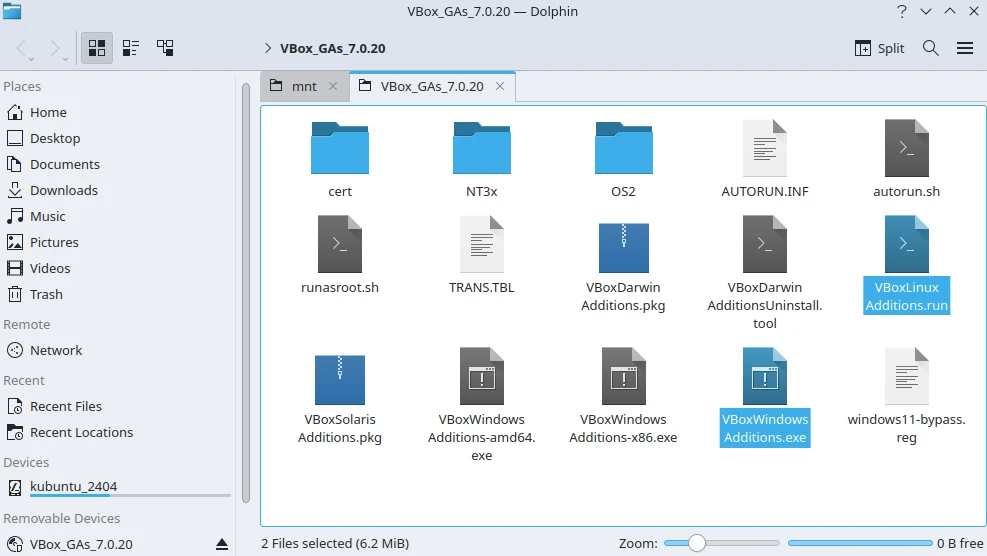The width and height of the screenshot is (987, 556).
Task: Select VBoxWindowsAdditions.exe icon
Action: (x=765, y=376)
